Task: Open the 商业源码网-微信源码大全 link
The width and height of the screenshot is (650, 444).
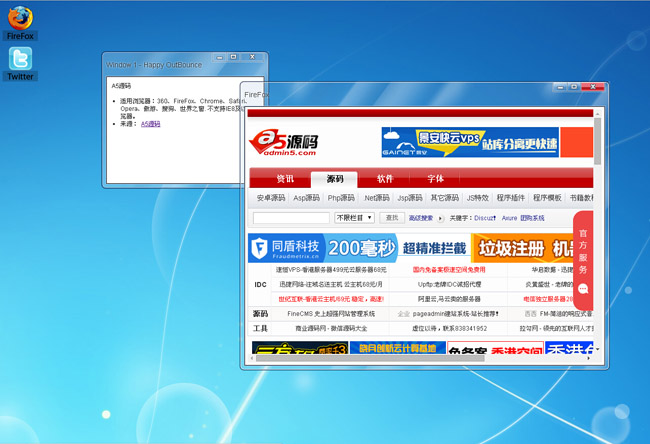Action: (331, 328)
